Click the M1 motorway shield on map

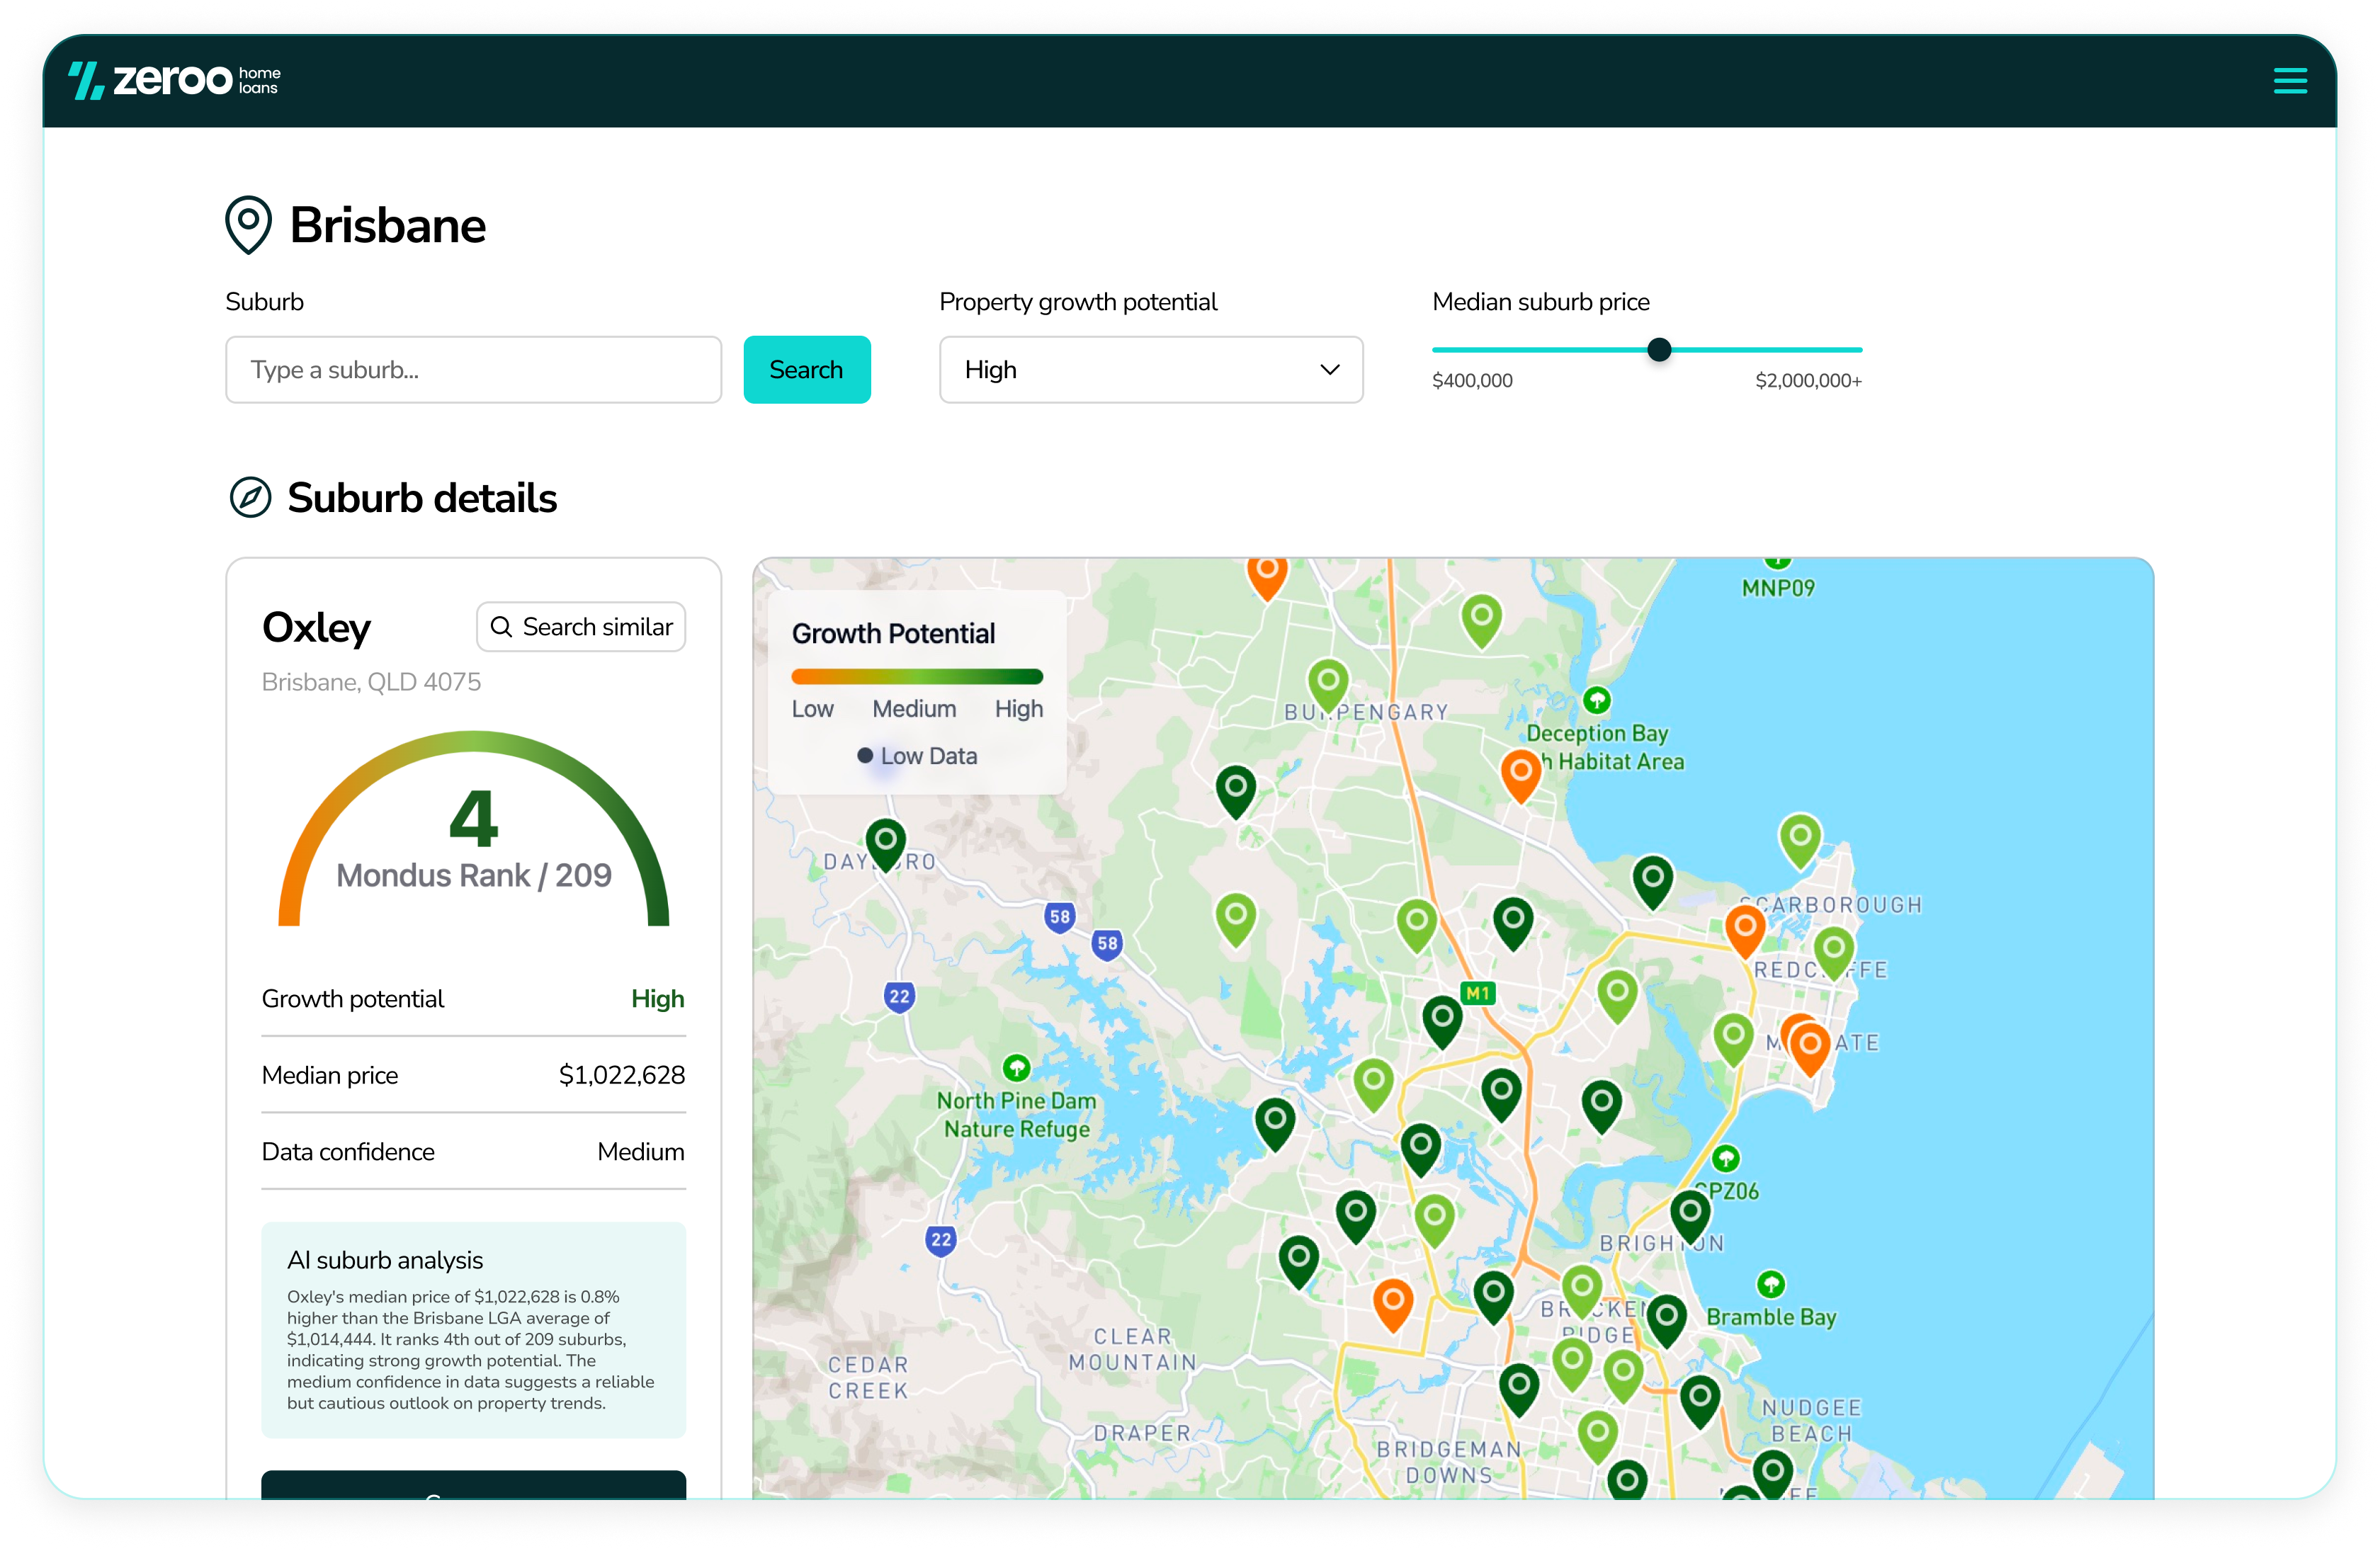point(1477,993)
